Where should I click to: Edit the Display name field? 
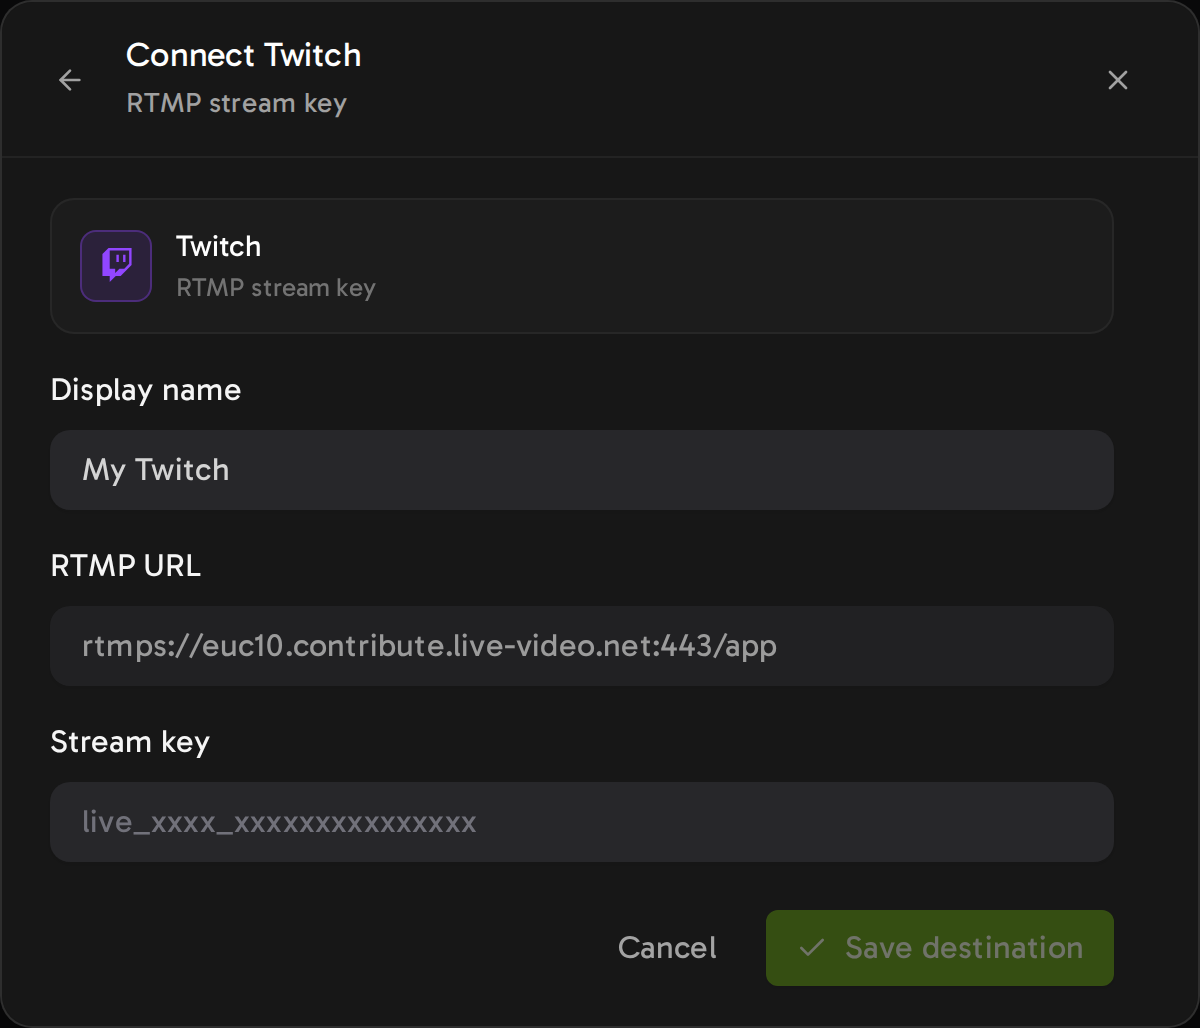(582, 470)
